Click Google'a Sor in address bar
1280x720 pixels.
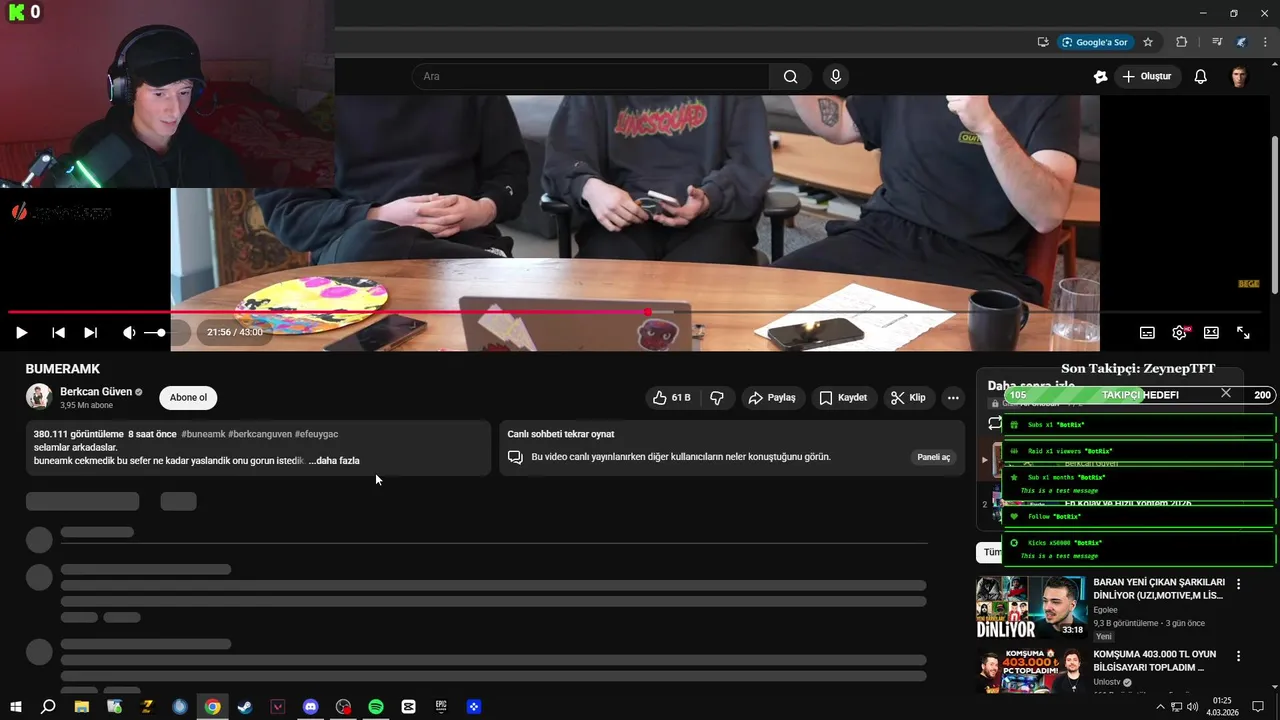(1095, 42)
